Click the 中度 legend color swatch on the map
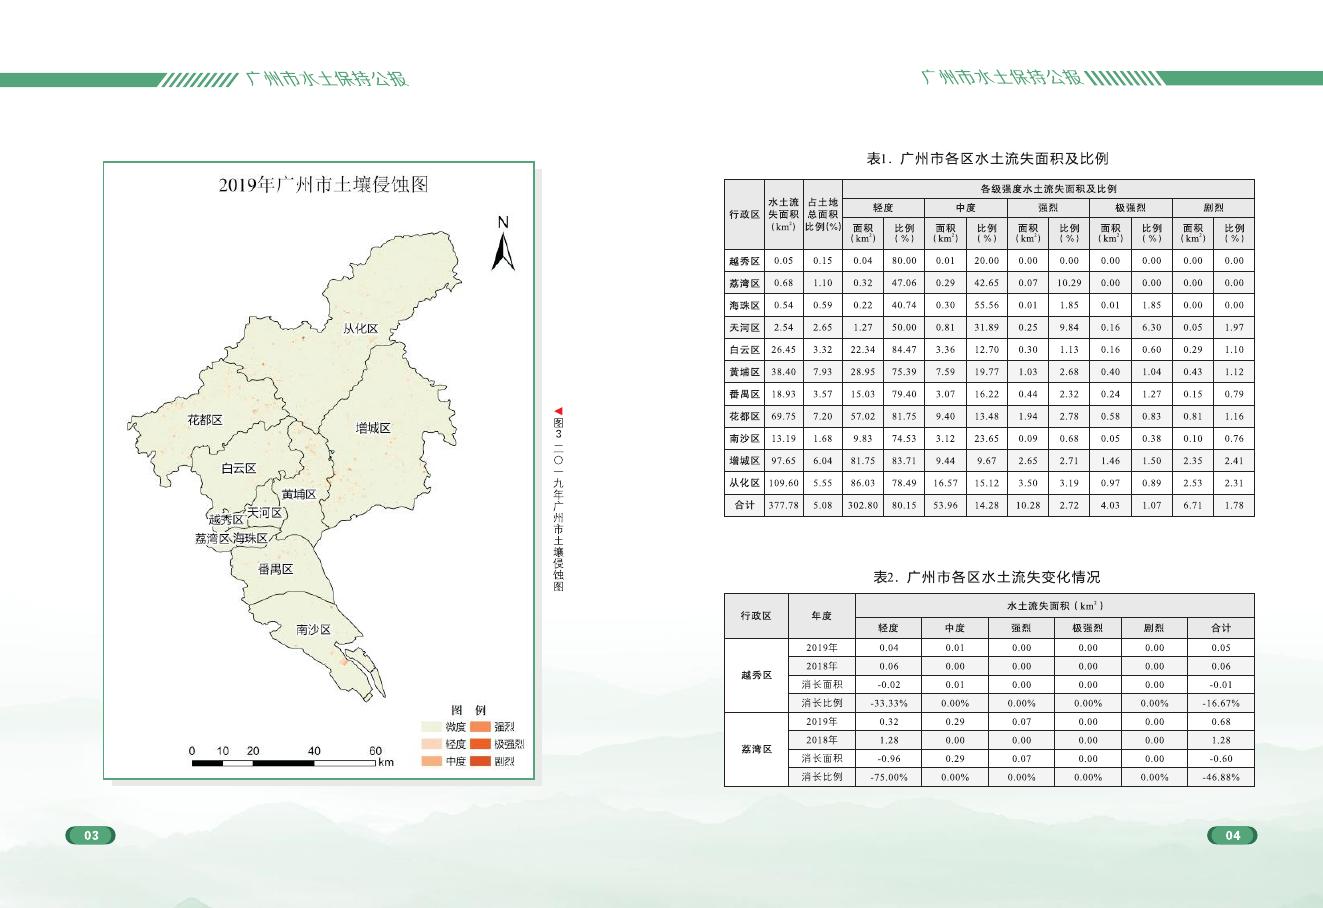Image resolution: width=1323 pixels, height=908 pixels. (x=431, y=761)
